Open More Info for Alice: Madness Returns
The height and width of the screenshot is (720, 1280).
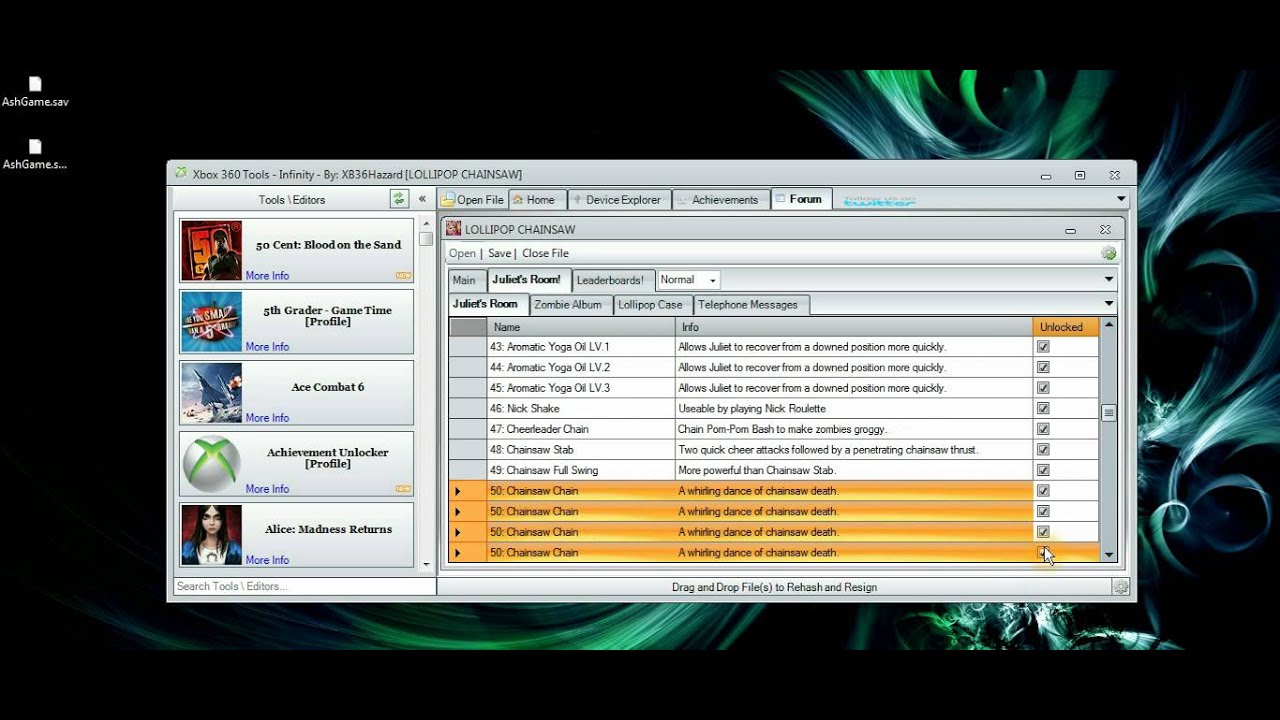coord(267,560)
